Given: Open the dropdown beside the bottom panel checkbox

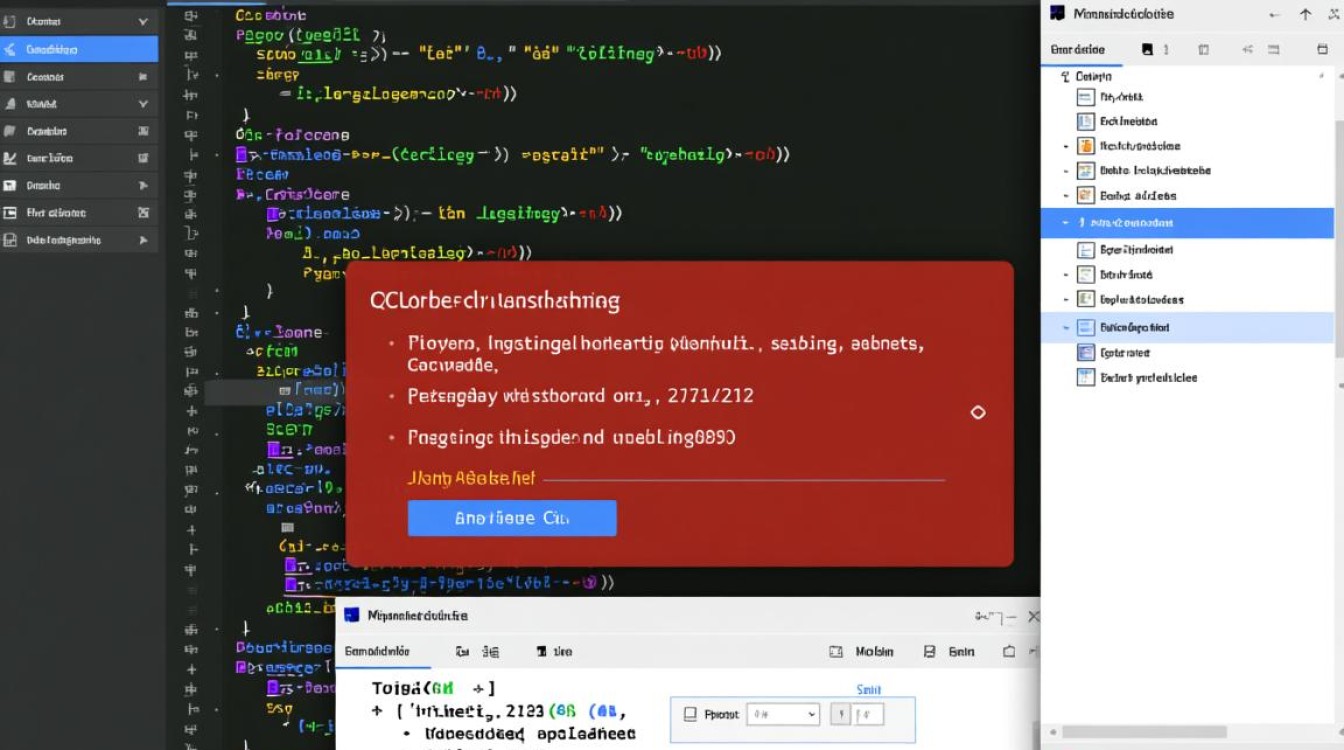Looking at the screenshot, I should click(x=783, y=714).
